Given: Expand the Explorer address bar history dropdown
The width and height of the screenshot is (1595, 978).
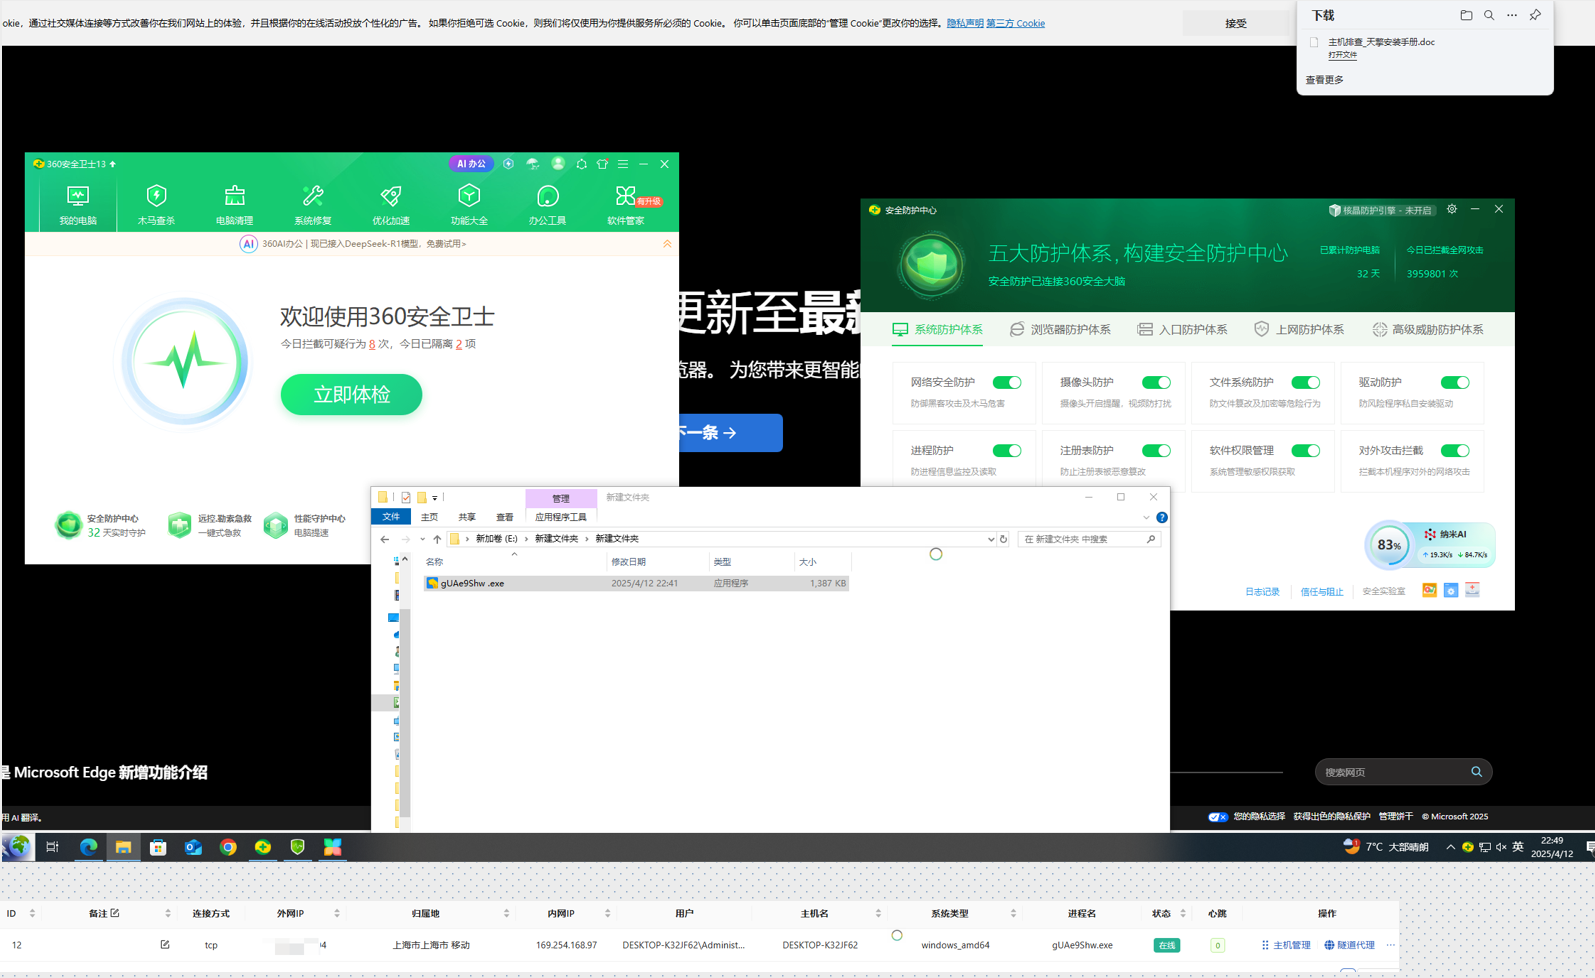Looking at the screenshot, I should pos(990,539).
